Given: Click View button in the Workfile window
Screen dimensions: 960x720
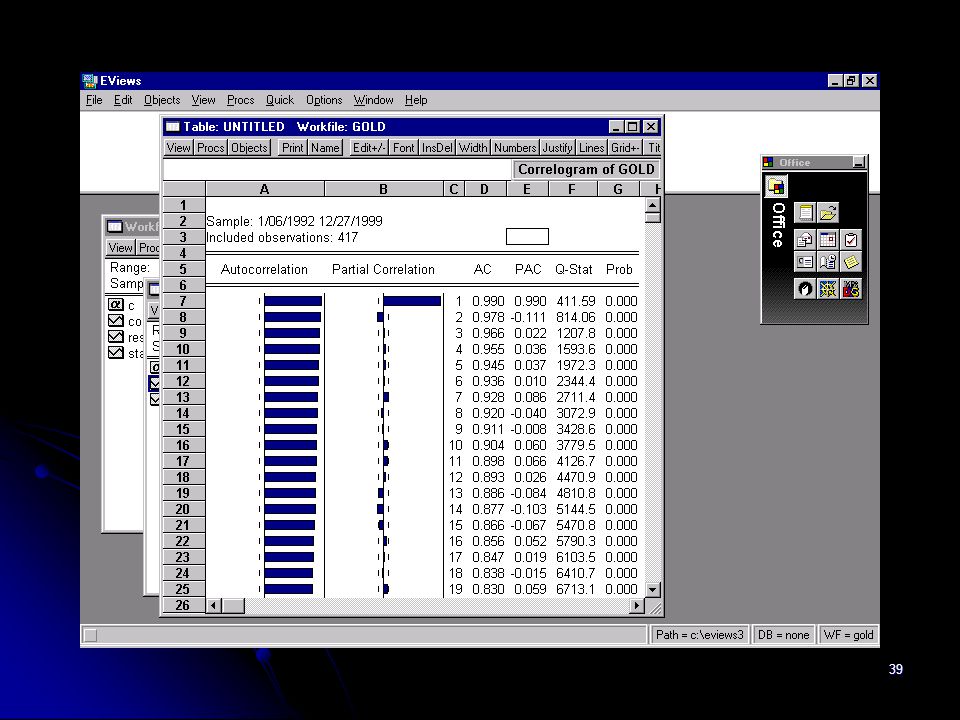Looking at the screenshot, I should click(x=121, y=247).
